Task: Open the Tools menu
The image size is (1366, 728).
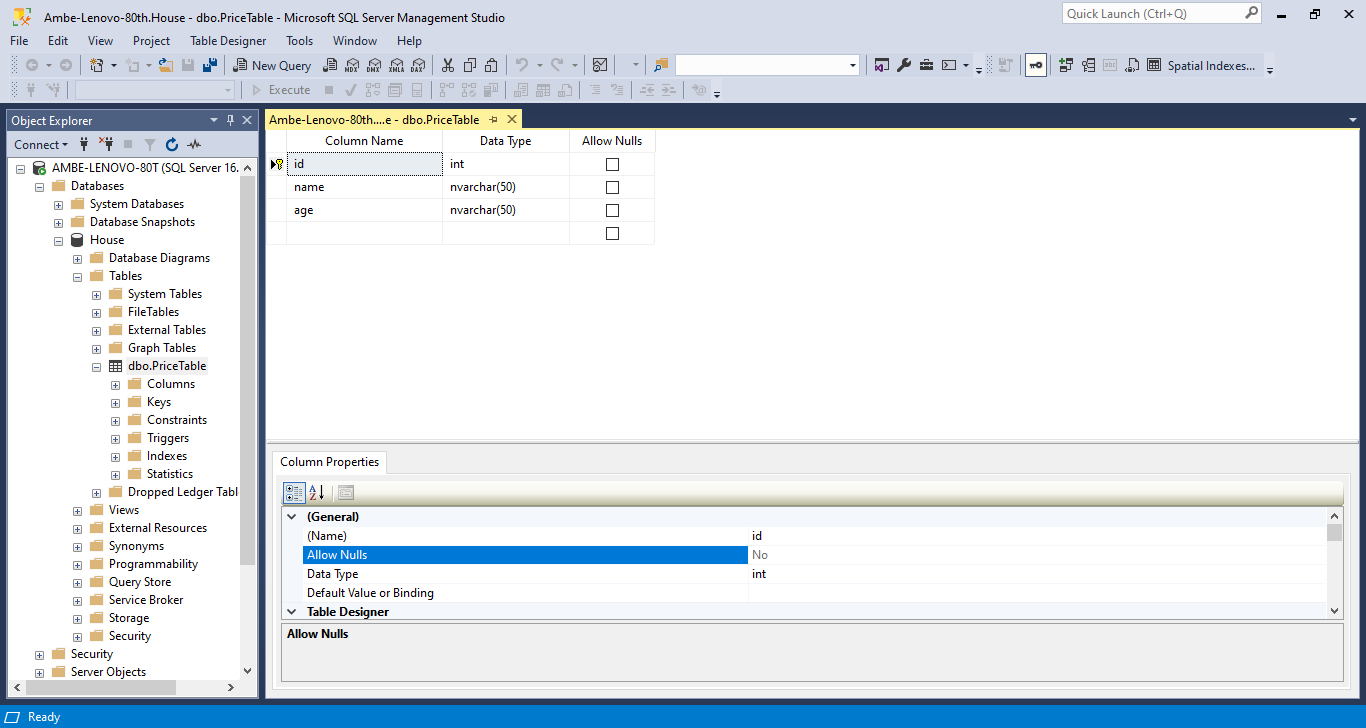Action: pos(300,41)
